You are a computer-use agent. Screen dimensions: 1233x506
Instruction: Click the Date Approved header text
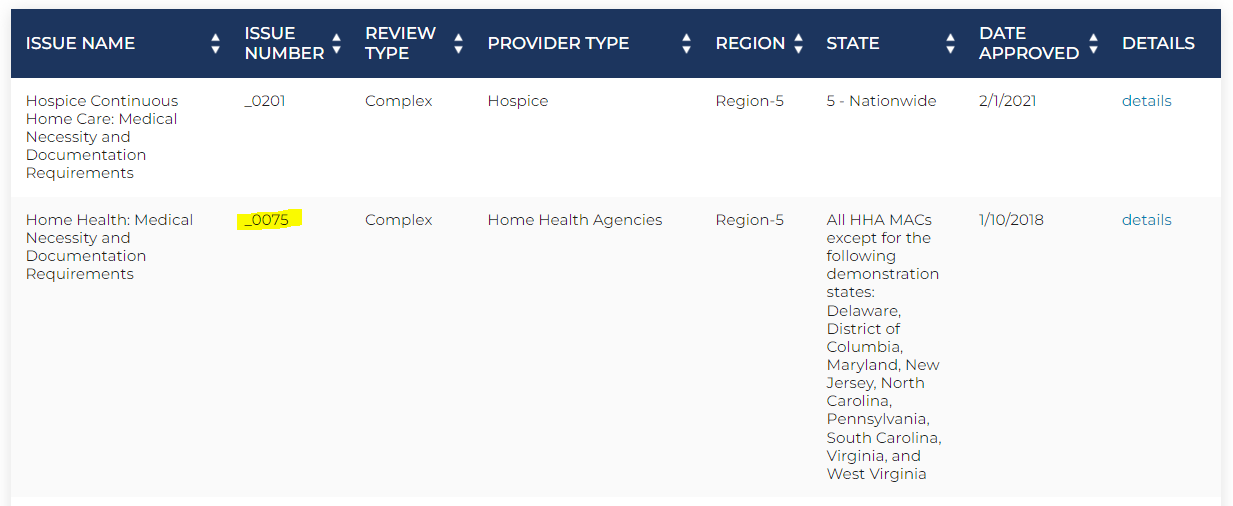tap(1029, 44)
